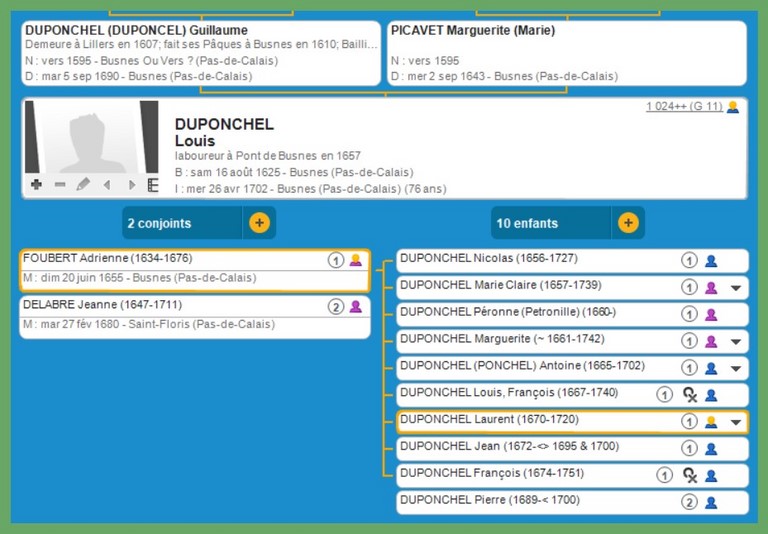Click the pencil edit icon under Louis's photo
768x534 pixels.
pyautogui.click(x=83, y=185)
